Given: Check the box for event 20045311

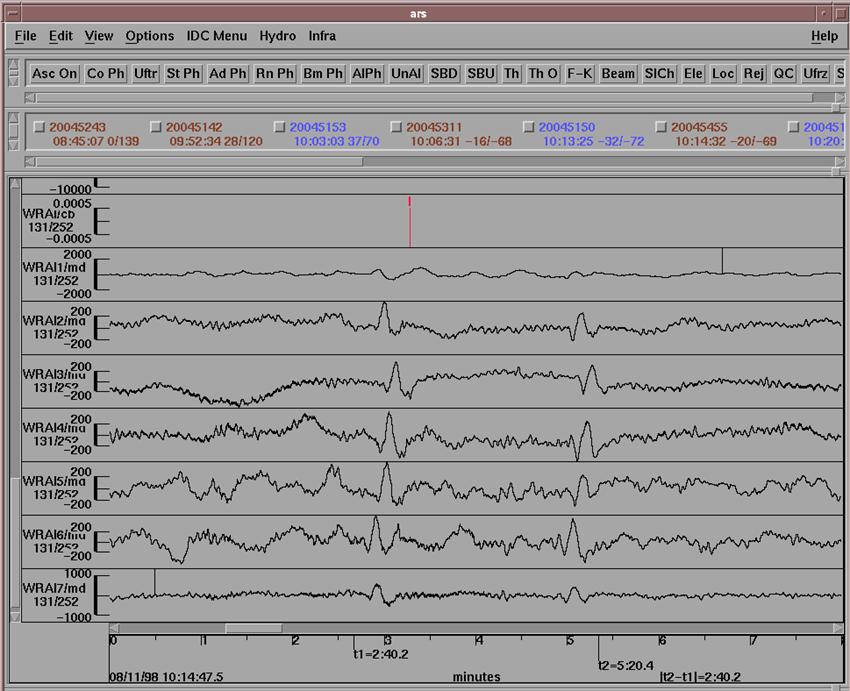Looking at the screenshot, I should [x=397, y=127].
